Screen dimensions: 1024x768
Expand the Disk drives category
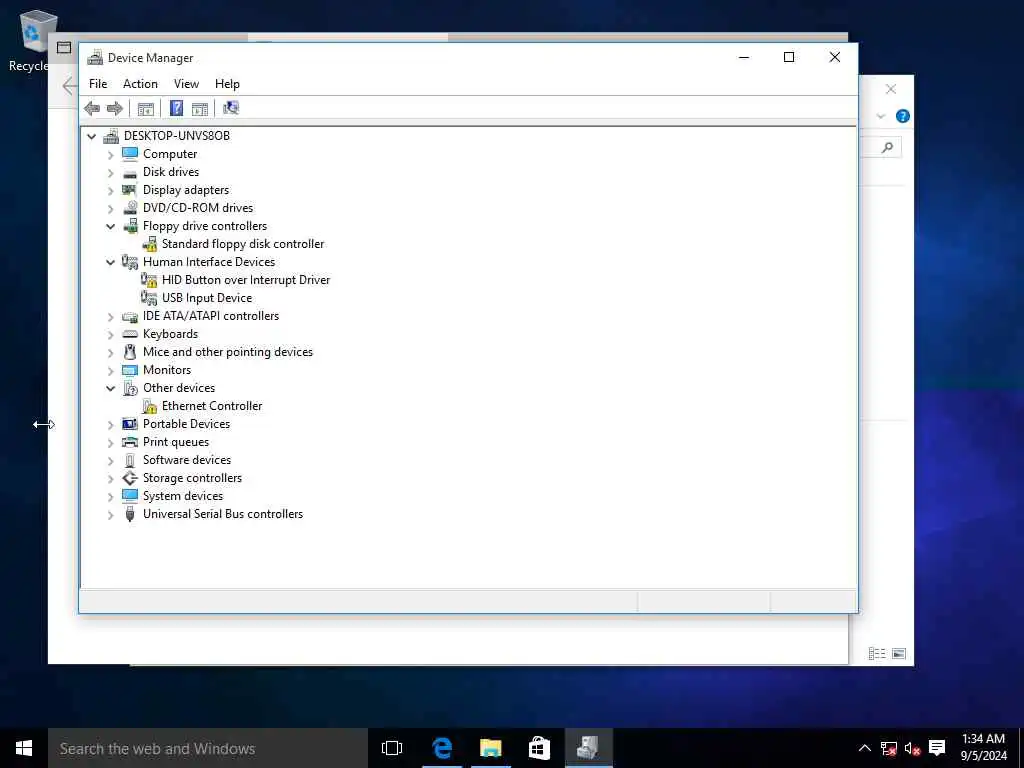coord(110,172)
